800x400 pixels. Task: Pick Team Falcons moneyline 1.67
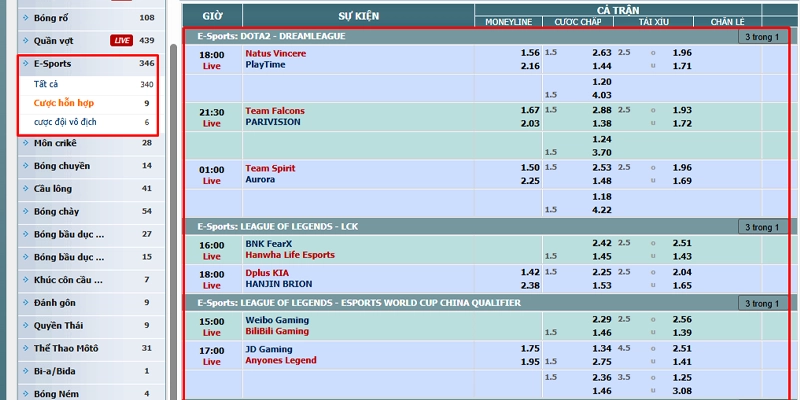pos(530,110)
